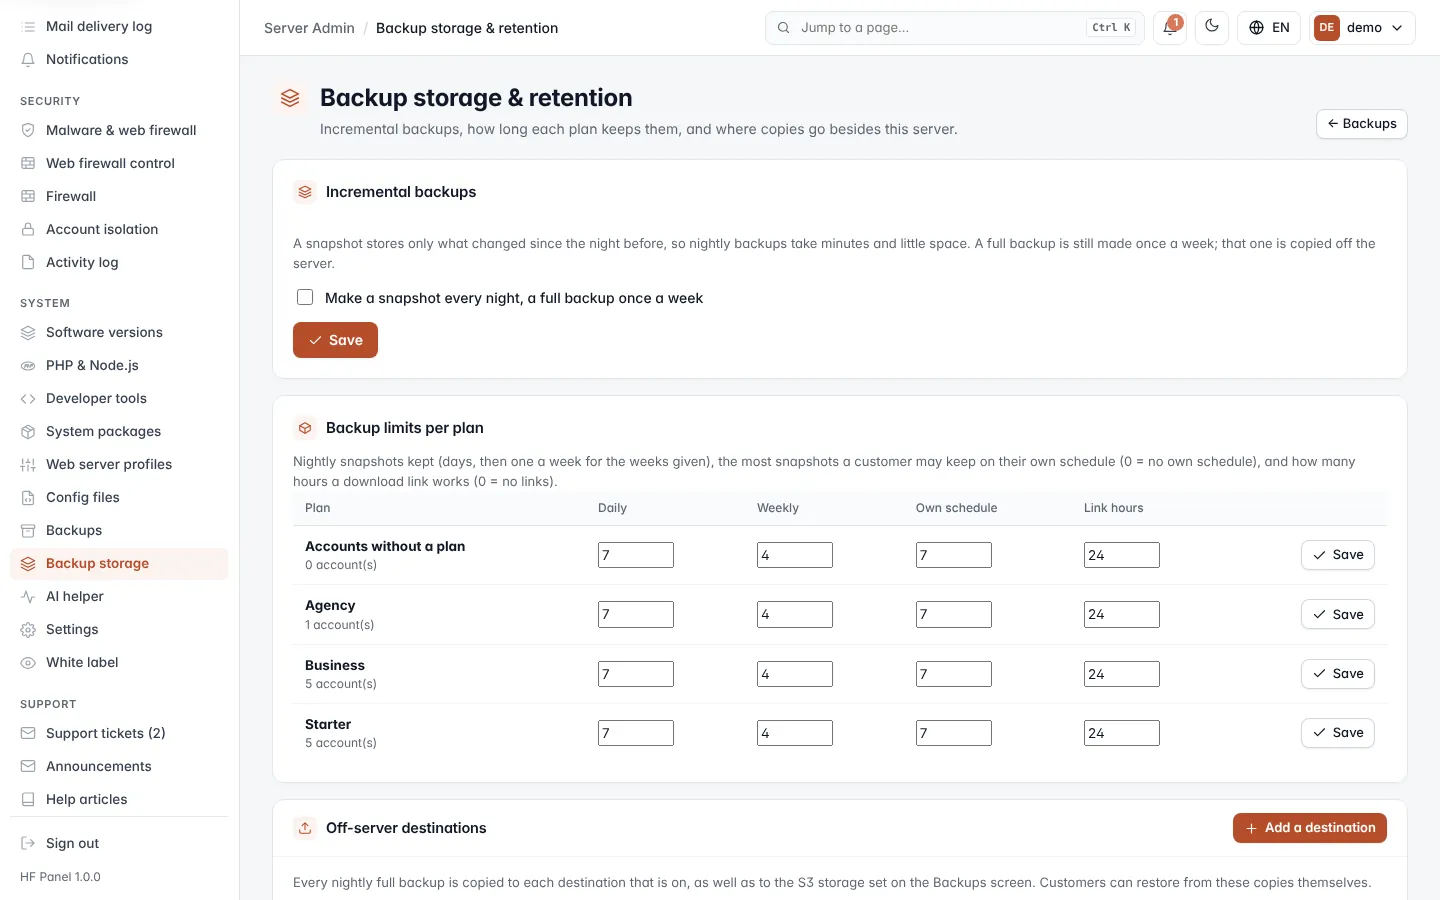Click the Server Admin breadcrumb link

click(x=309, y=28)
